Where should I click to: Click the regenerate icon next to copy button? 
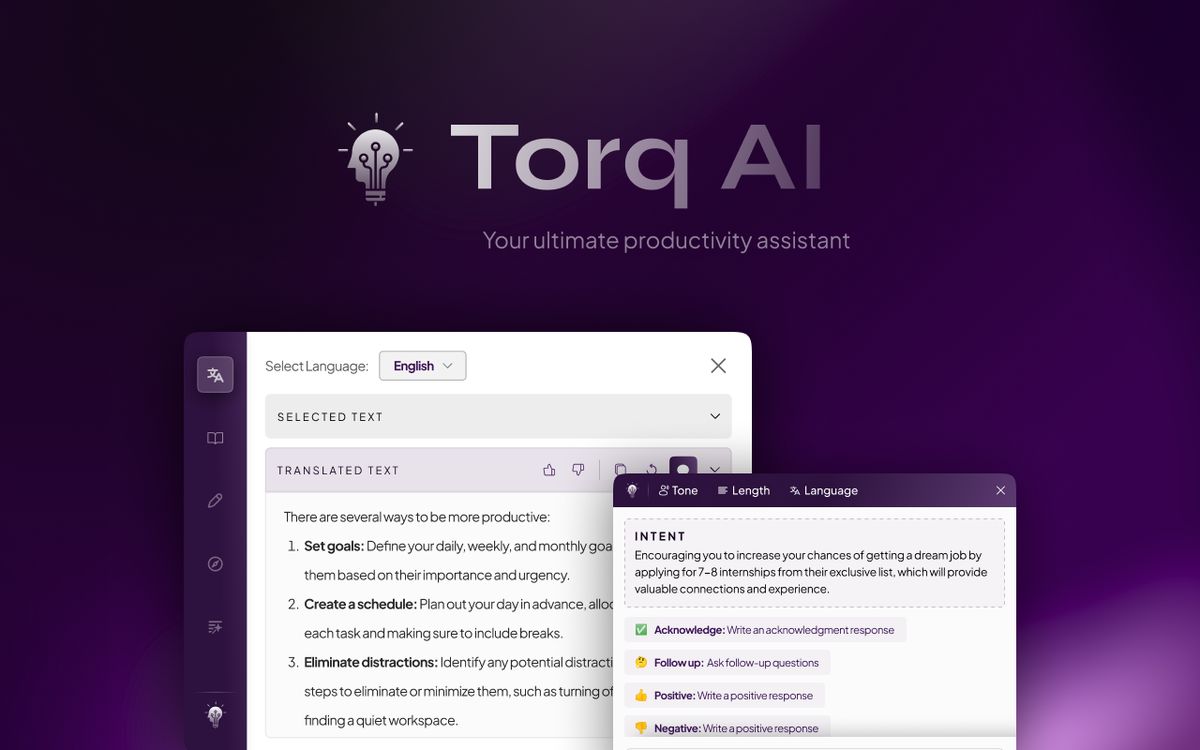pyautogui.click(x=652, y=469)
